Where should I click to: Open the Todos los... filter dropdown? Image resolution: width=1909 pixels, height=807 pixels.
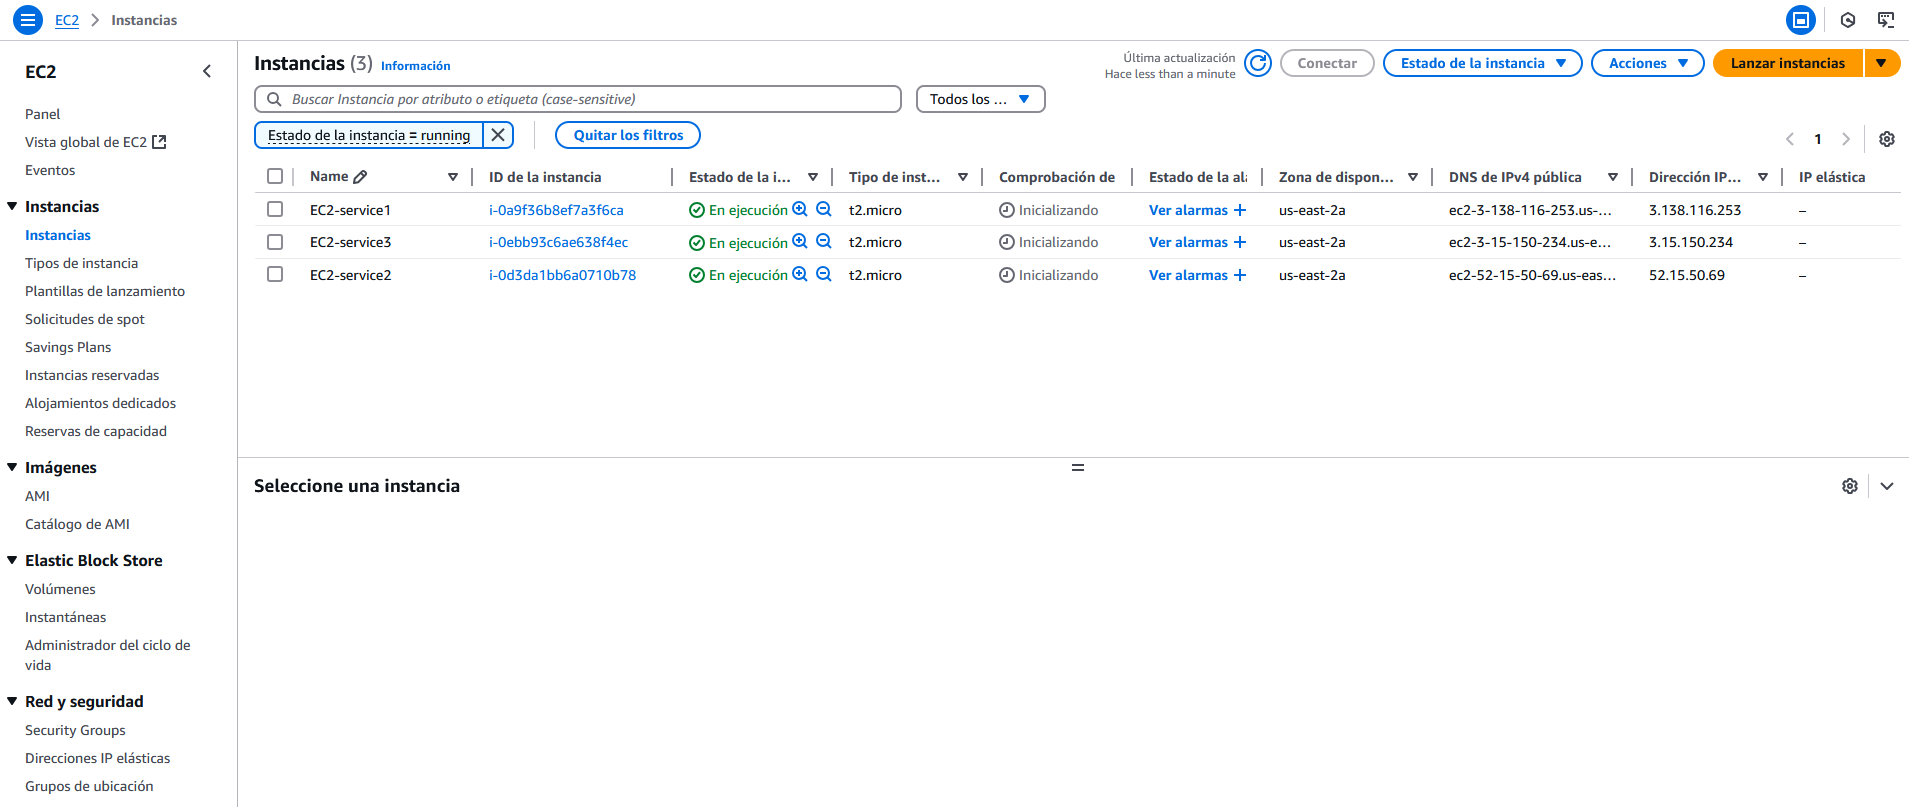(x=980, y=99)
